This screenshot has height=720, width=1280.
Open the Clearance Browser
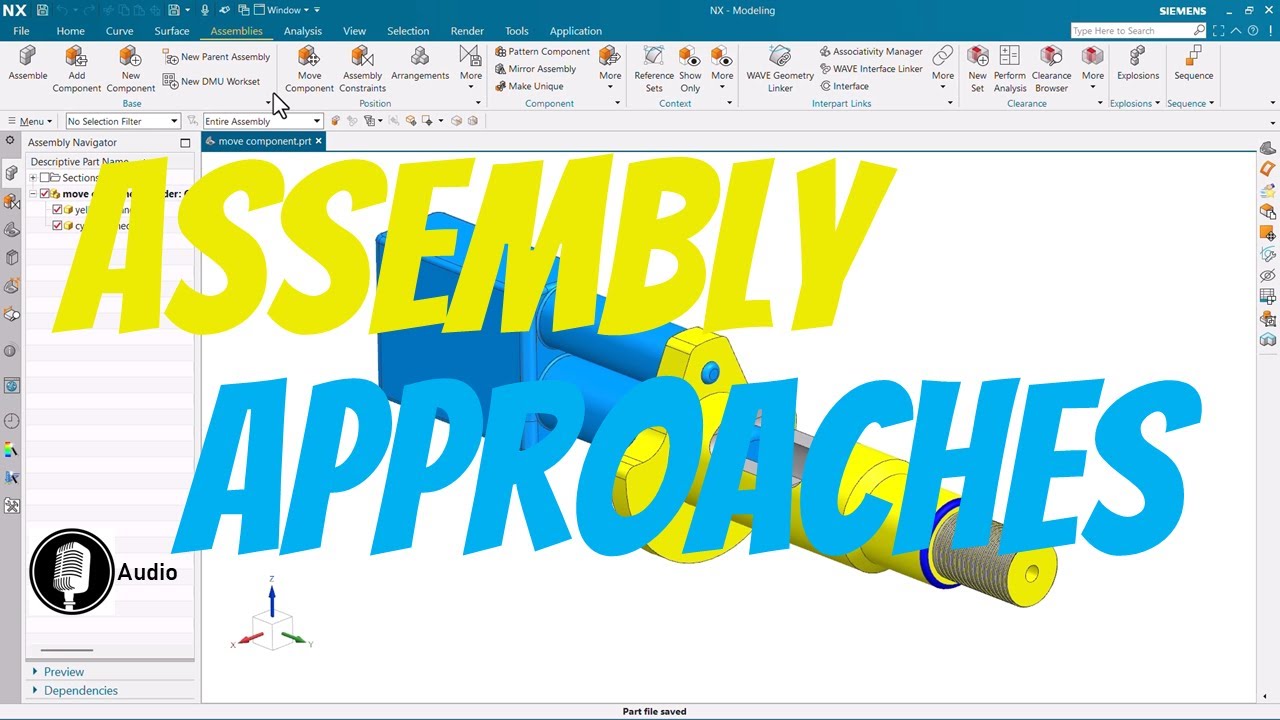[1051, 69]
